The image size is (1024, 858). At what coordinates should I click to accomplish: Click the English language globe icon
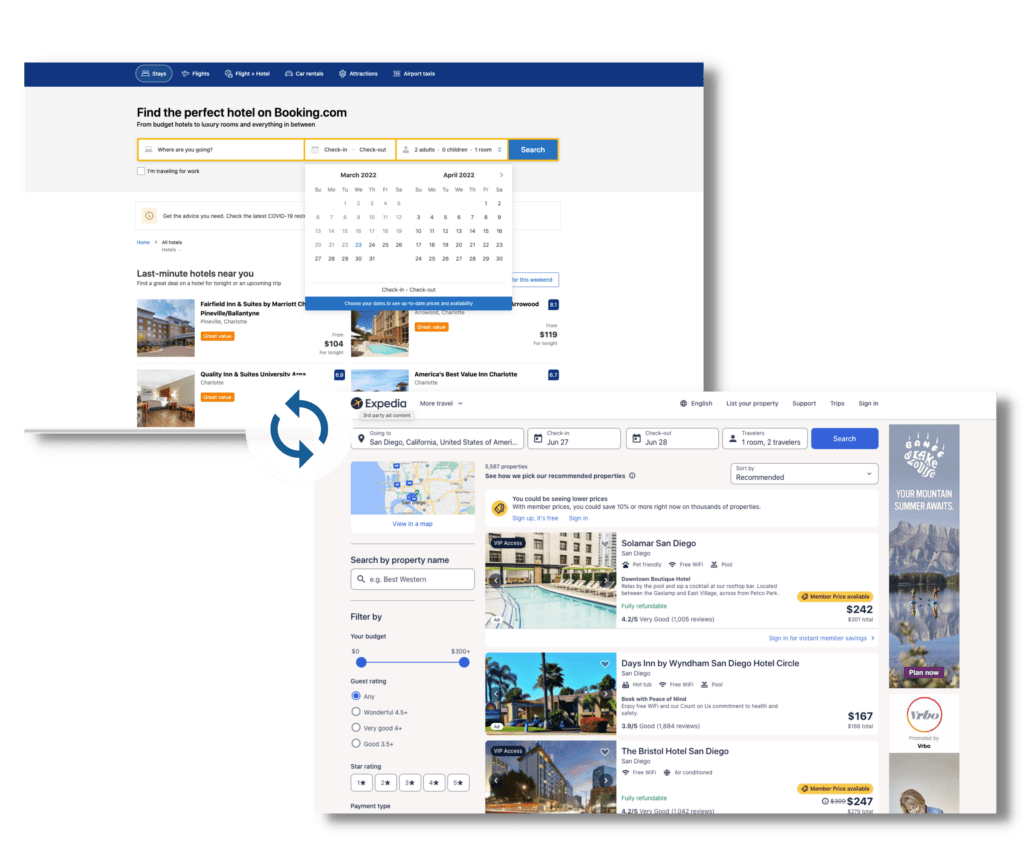(684, 404)
